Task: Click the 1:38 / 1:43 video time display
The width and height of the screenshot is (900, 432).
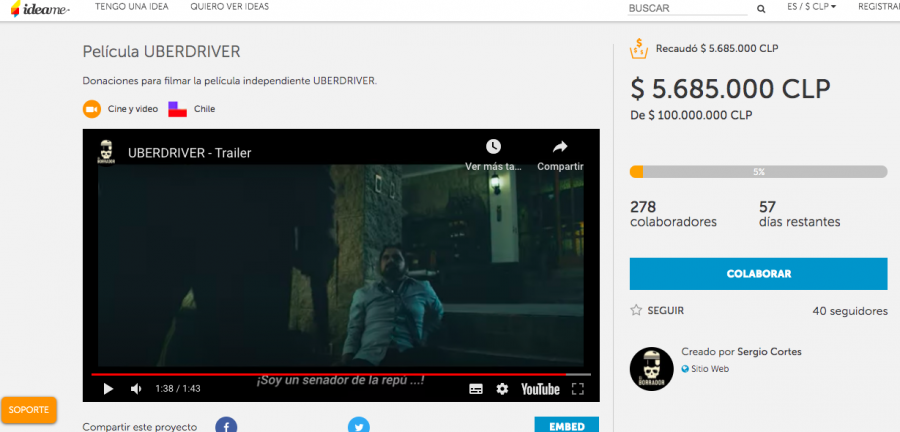Action: point(178,388)
